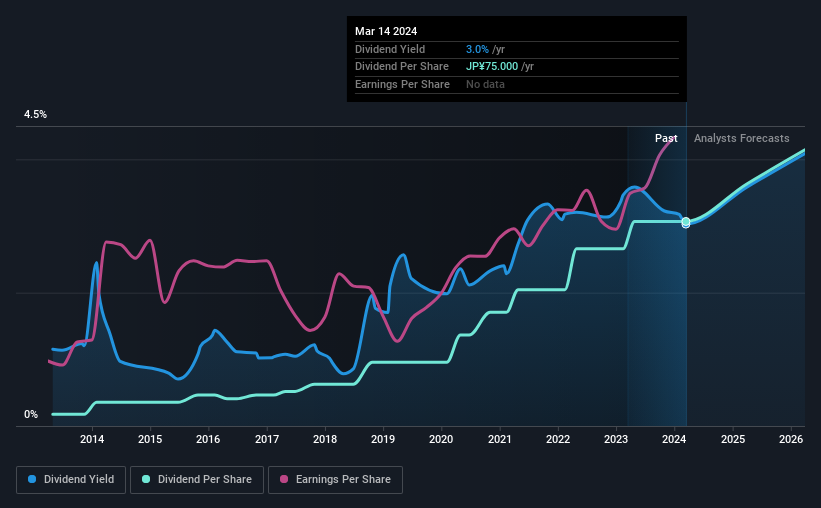The width and height of the screenshot is (821, 508).
Task: Select the 2017 x-axis label
Action: click(267, 439)
